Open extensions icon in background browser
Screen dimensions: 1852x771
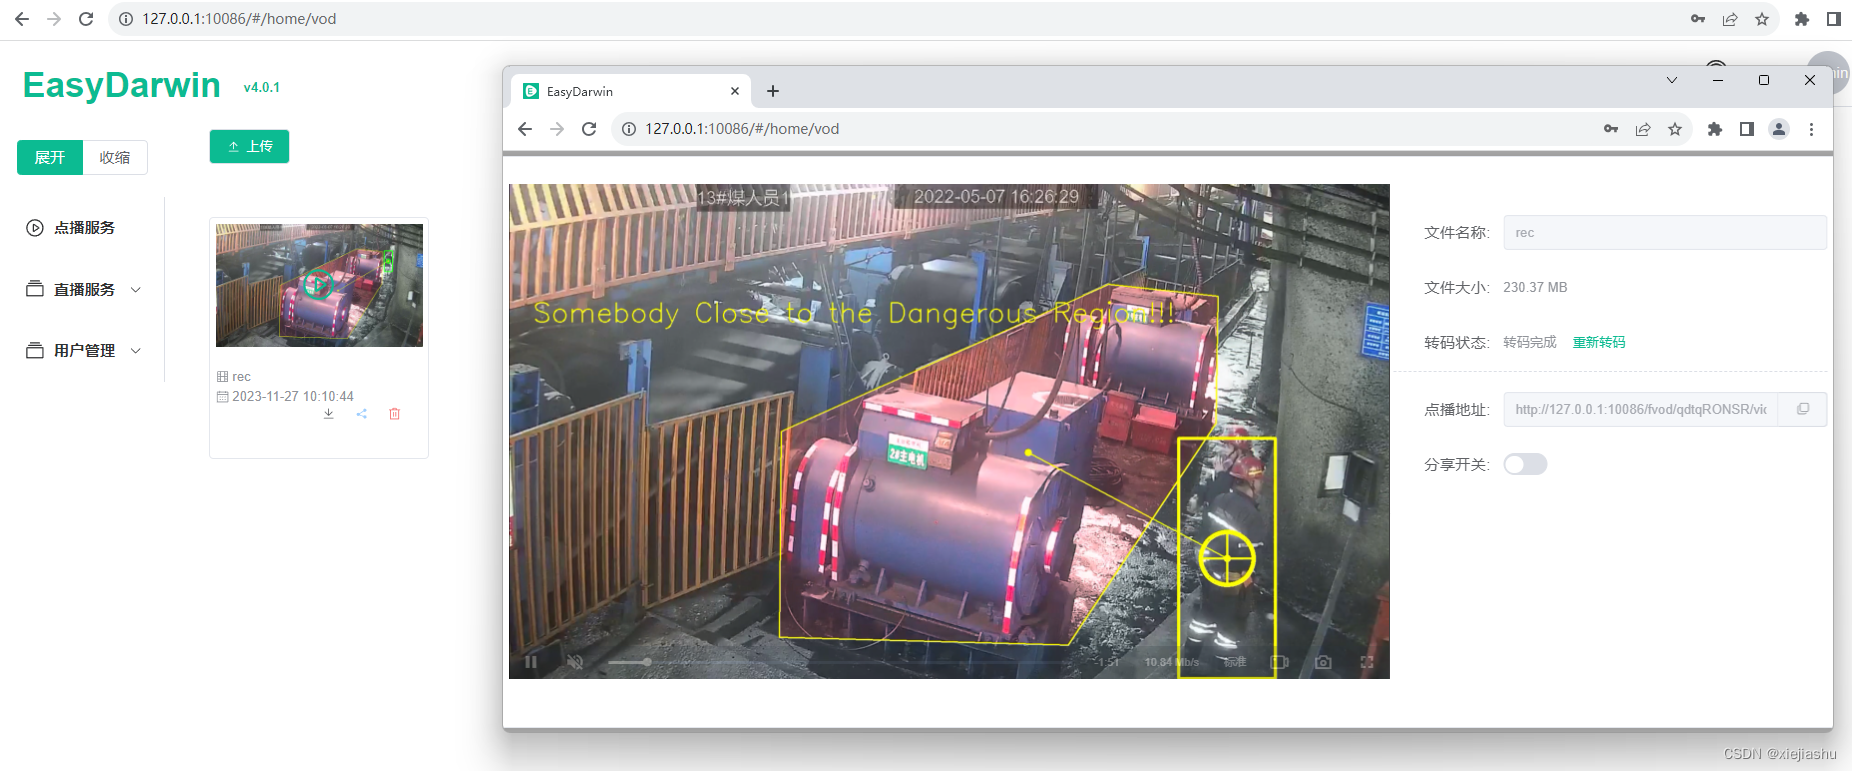click(x=1802, y=19)
